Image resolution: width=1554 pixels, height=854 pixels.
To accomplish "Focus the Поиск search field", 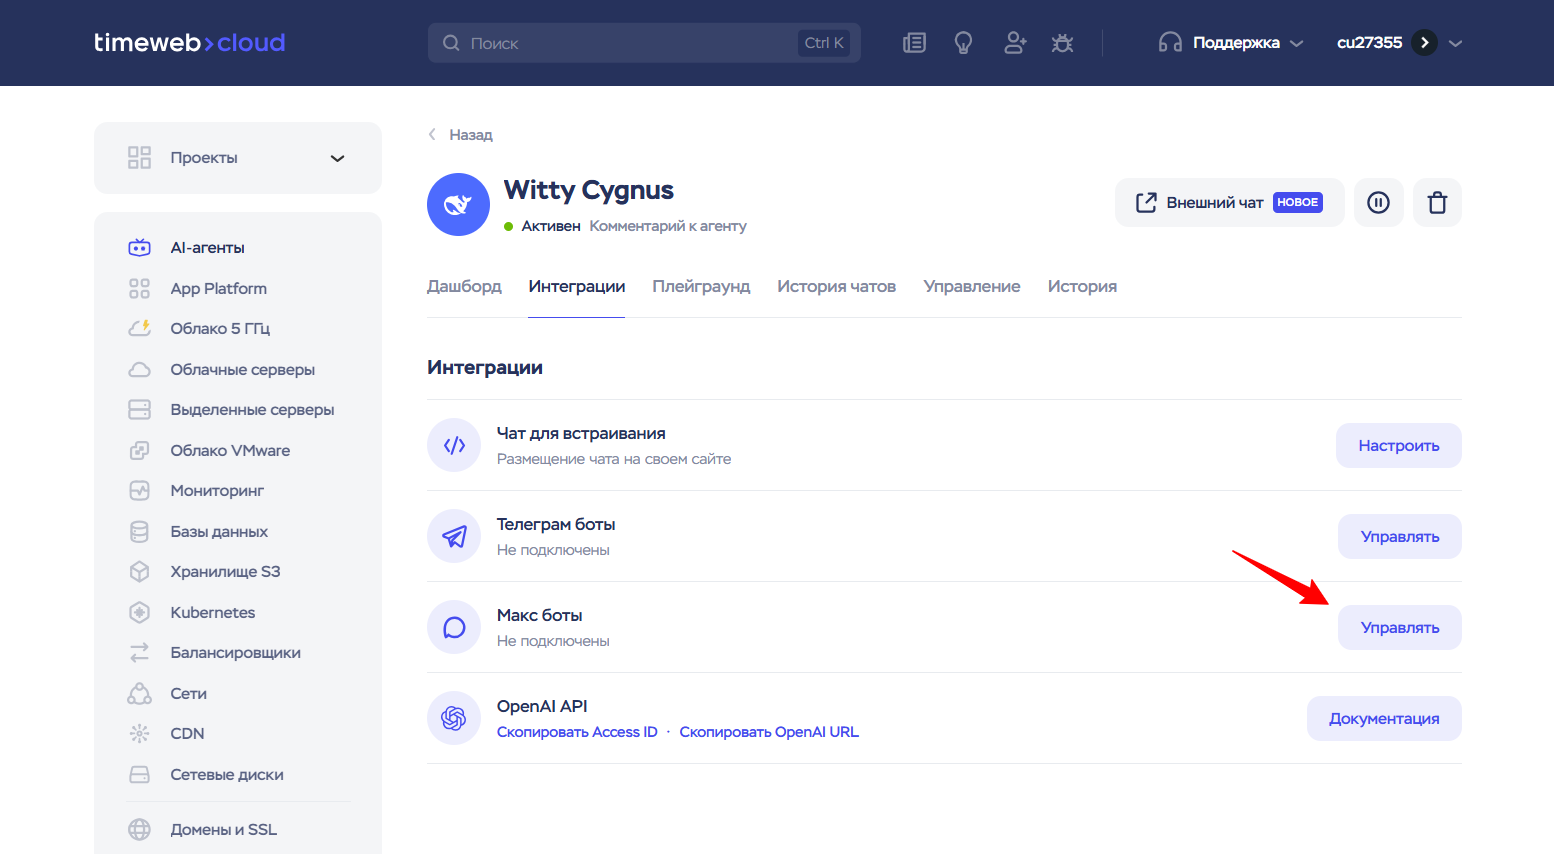I will tap(644, 43).
